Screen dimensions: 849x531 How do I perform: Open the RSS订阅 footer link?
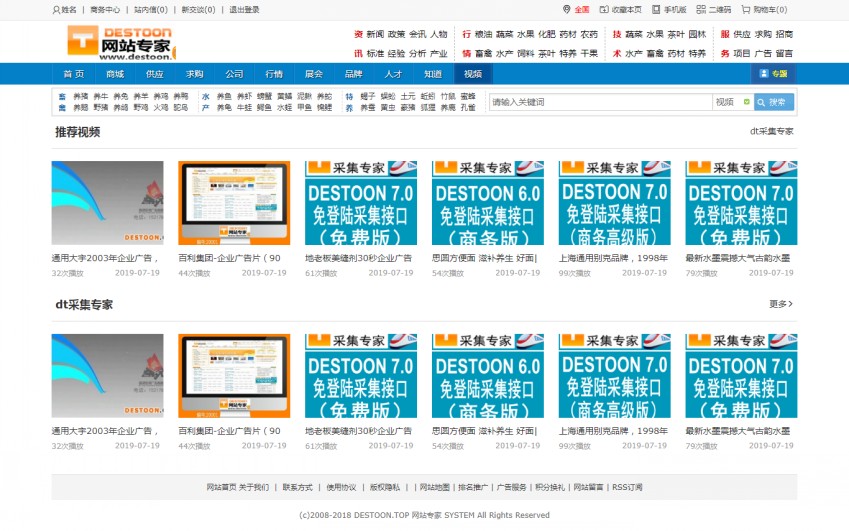627,487
